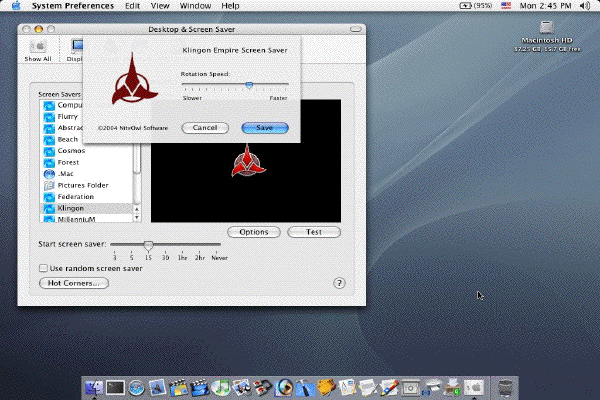Select Forest screen saver

coord(86,162)
